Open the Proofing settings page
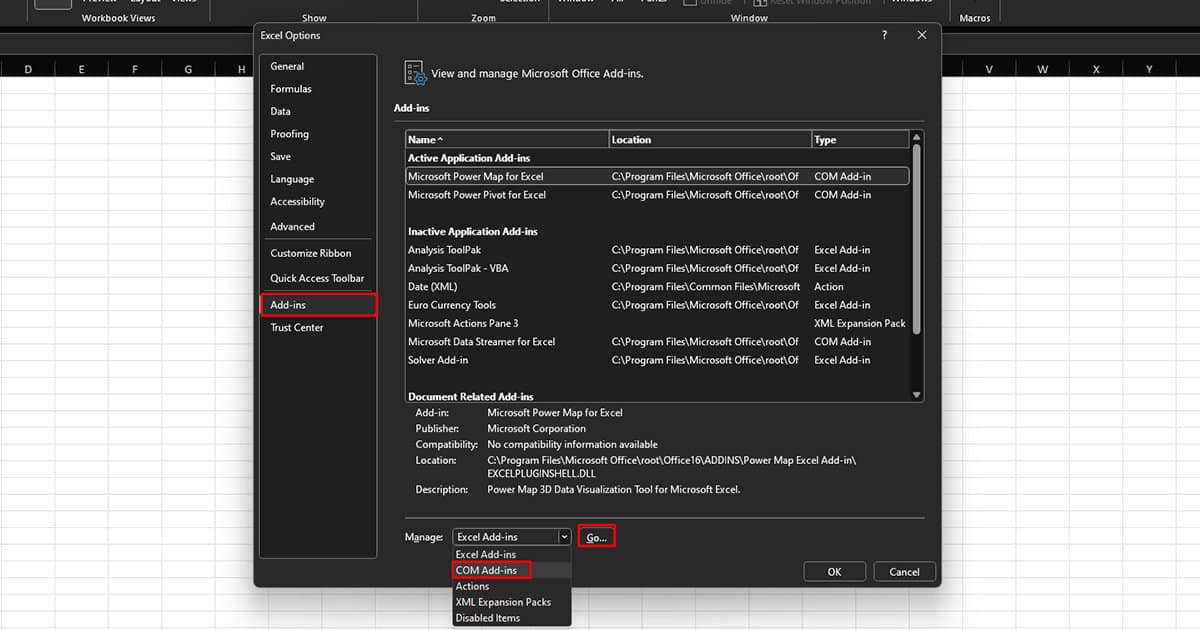 [x=289, y=133]
